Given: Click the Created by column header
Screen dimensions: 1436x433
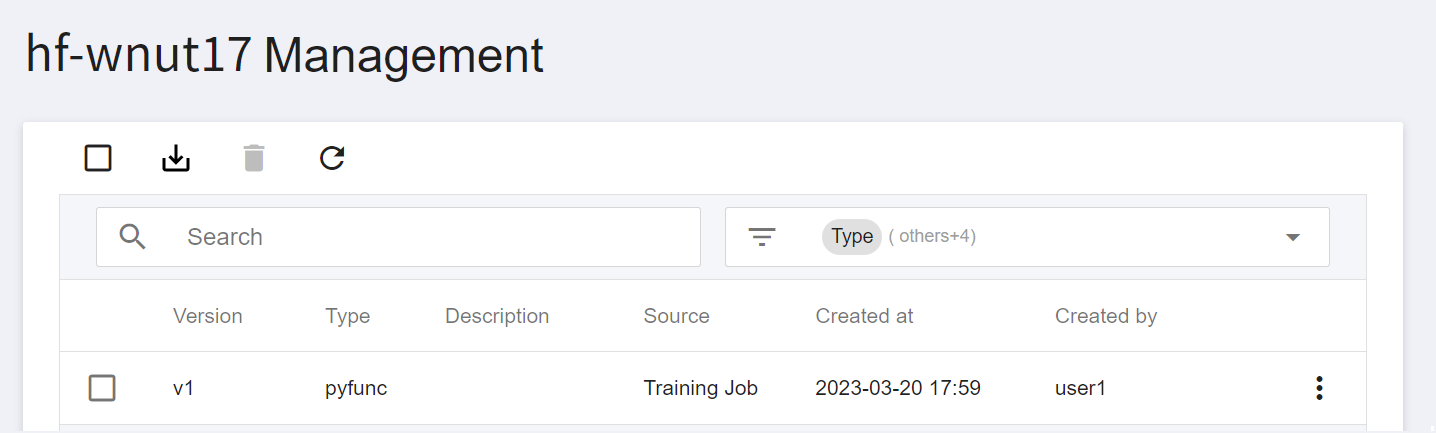Looking at the screenshot, I should click(x=1106, y=316).
